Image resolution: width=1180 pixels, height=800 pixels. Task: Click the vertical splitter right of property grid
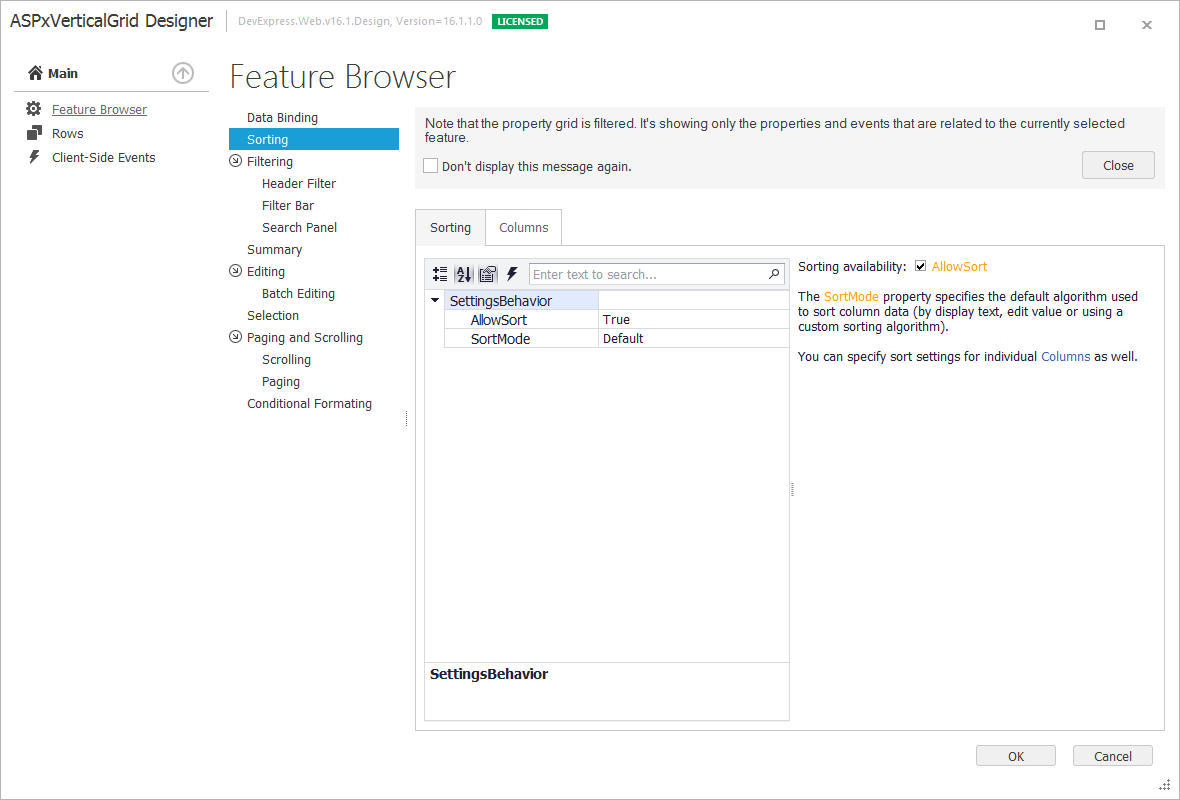click(x=792, y=489)
